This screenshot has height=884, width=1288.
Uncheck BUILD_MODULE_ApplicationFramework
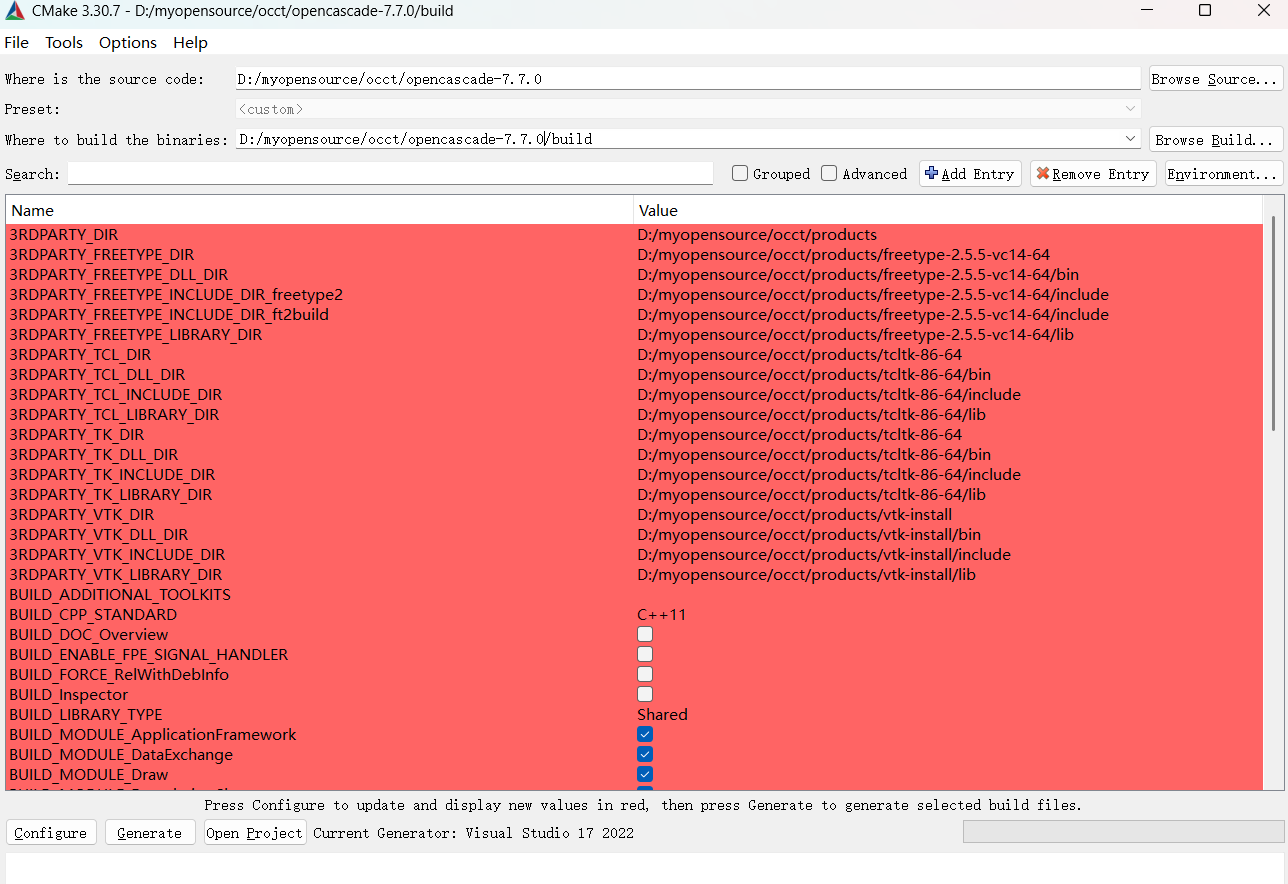point(645,733)
